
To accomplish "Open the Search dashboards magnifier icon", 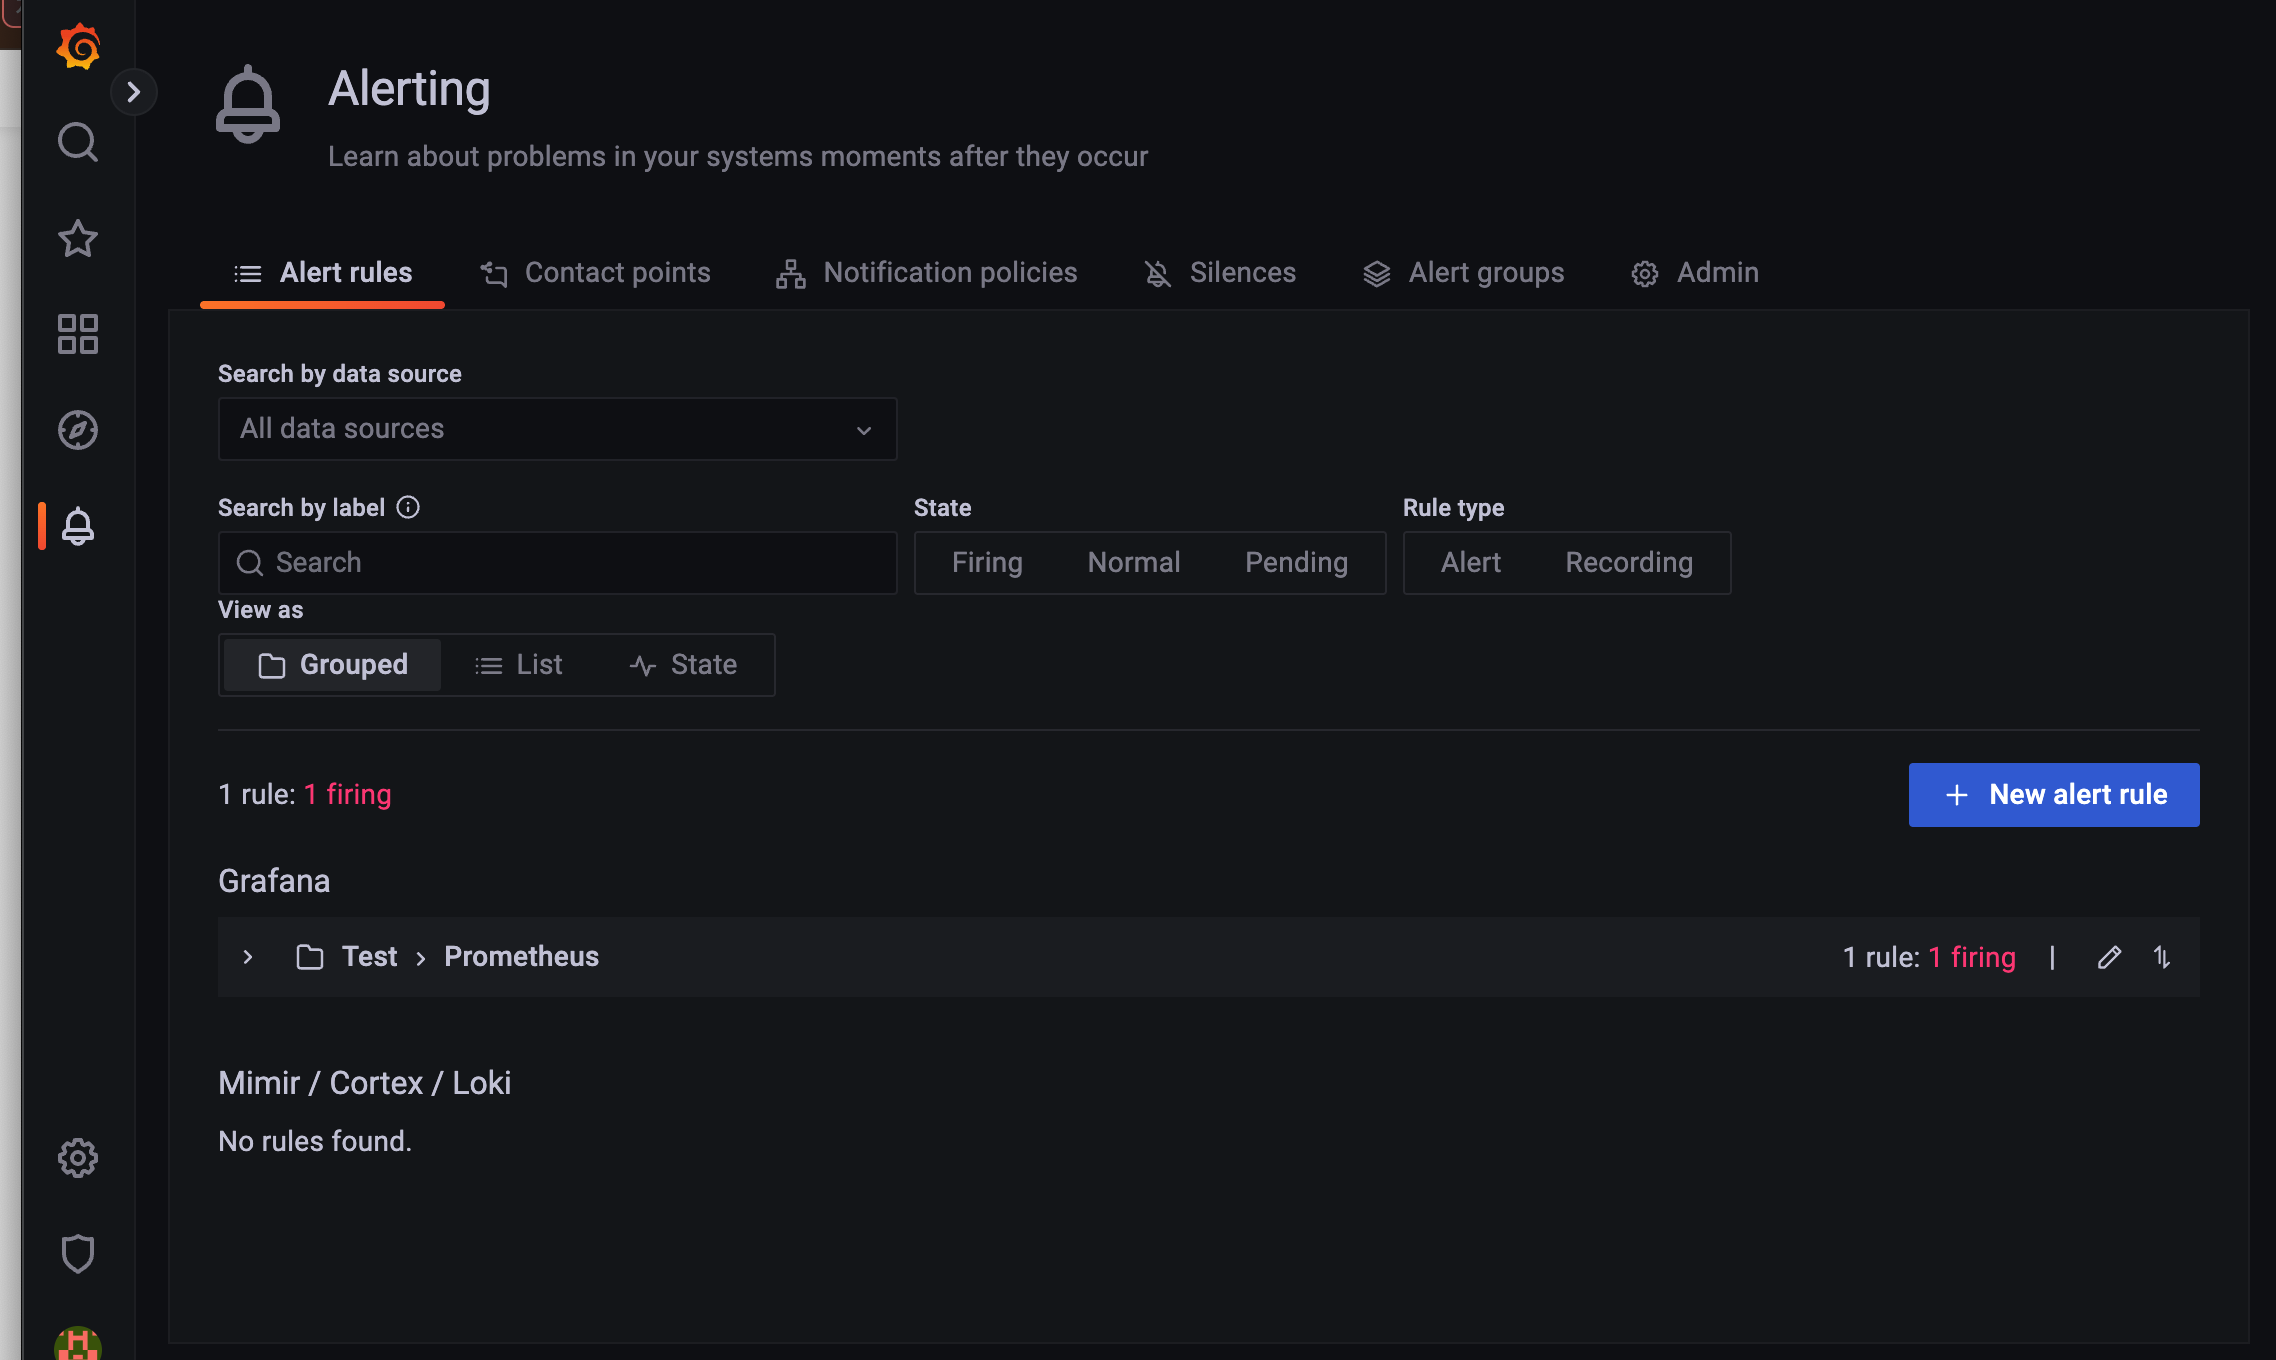I will [78, 142].
